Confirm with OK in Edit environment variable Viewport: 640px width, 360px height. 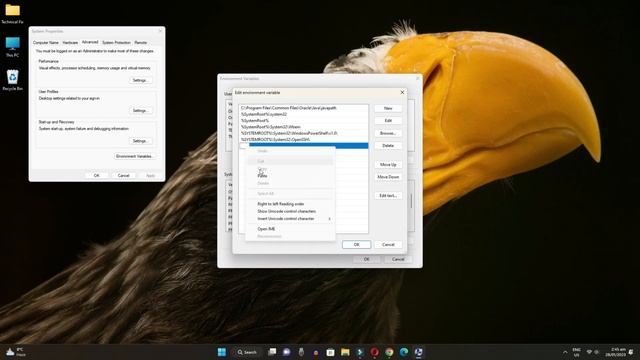(x=356, y=244)
